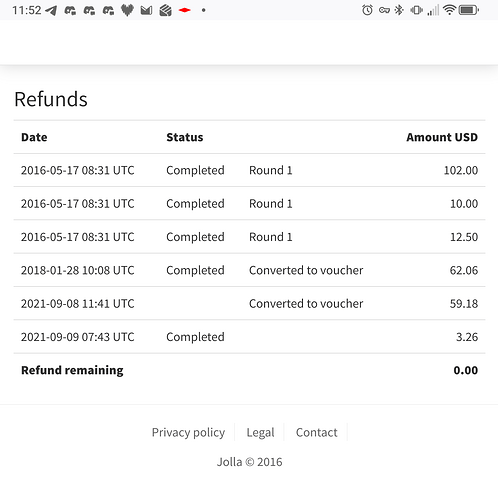Click Completed in the 102.00 row
498x500 pixels.
tap(195, 170)
